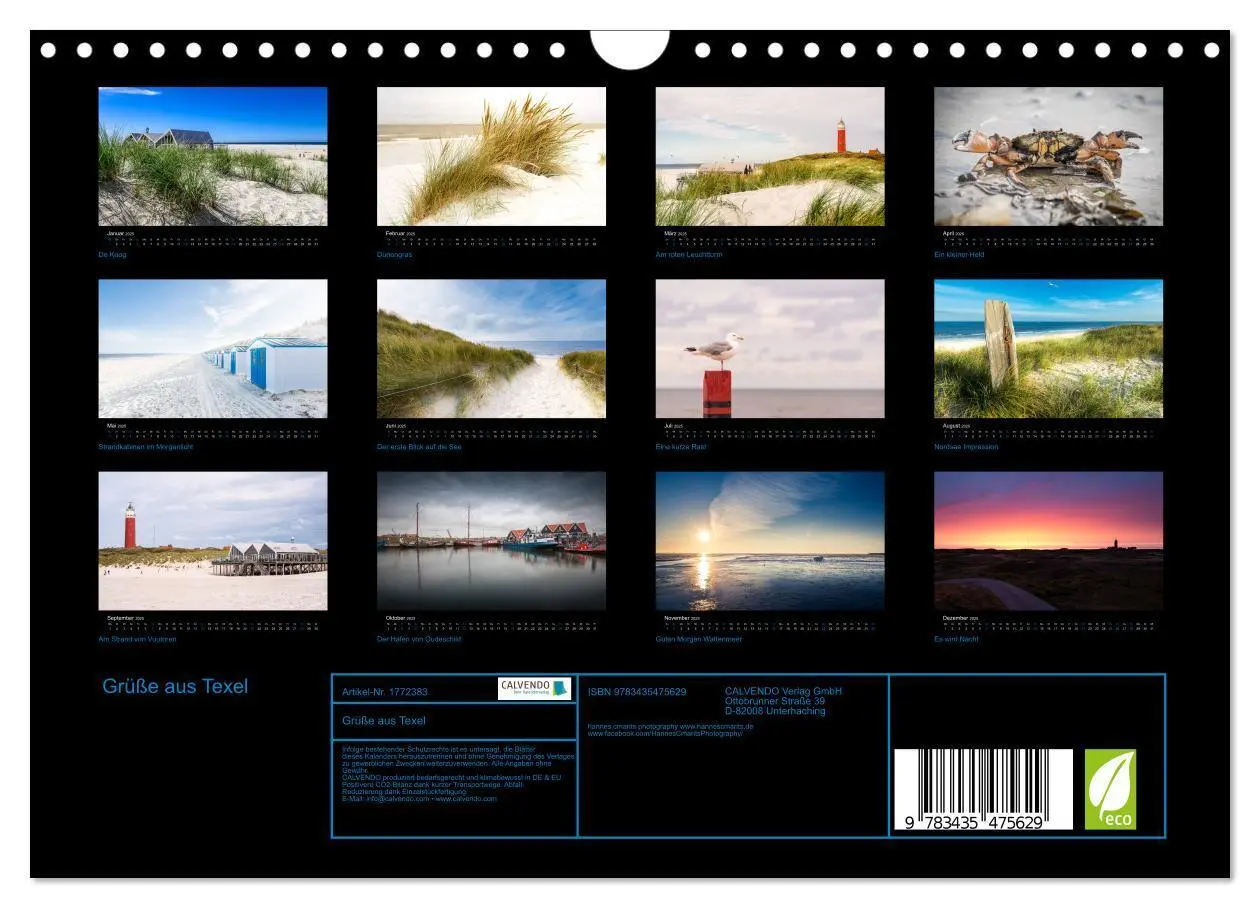Open the facebook.com HannesCmaritsPhotography link
The image size is (1260, 908).
click(665, 734)
